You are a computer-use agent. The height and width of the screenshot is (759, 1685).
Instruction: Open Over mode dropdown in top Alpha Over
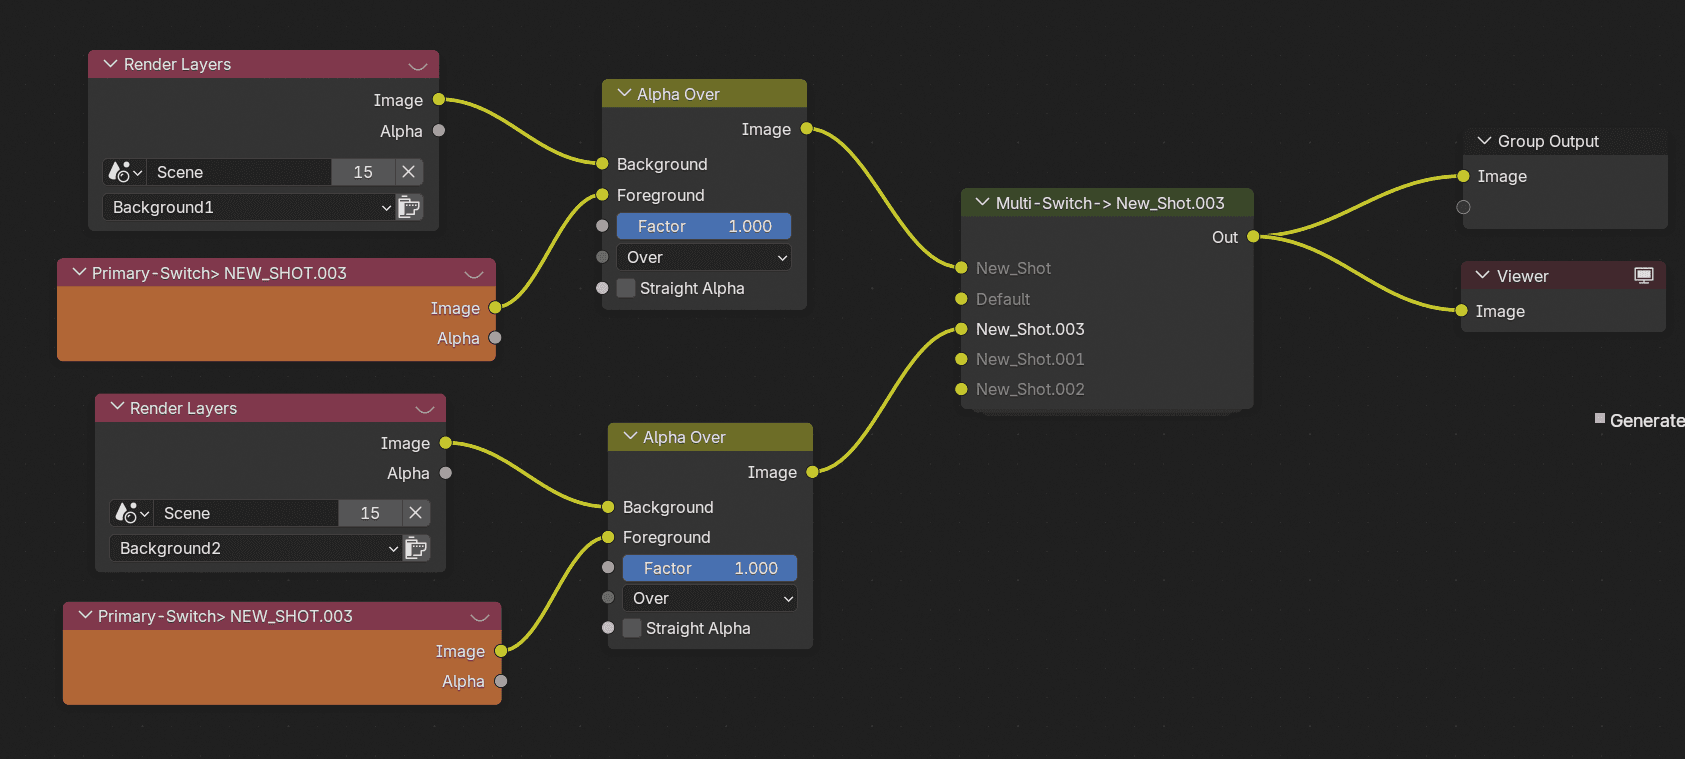pos(704,257)
